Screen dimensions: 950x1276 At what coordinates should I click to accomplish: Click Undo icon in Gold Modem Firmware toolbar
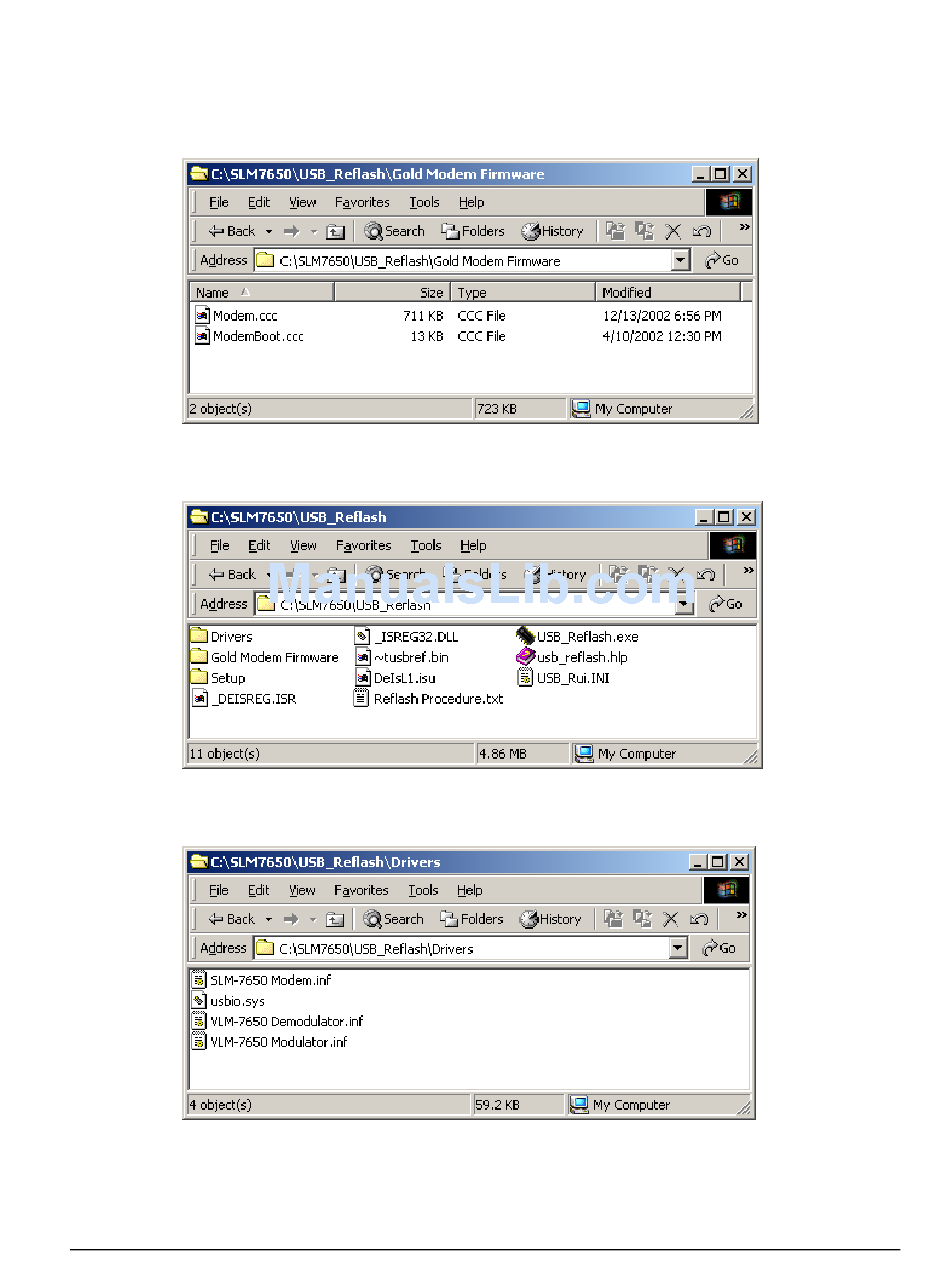click(x=702, y=232)
